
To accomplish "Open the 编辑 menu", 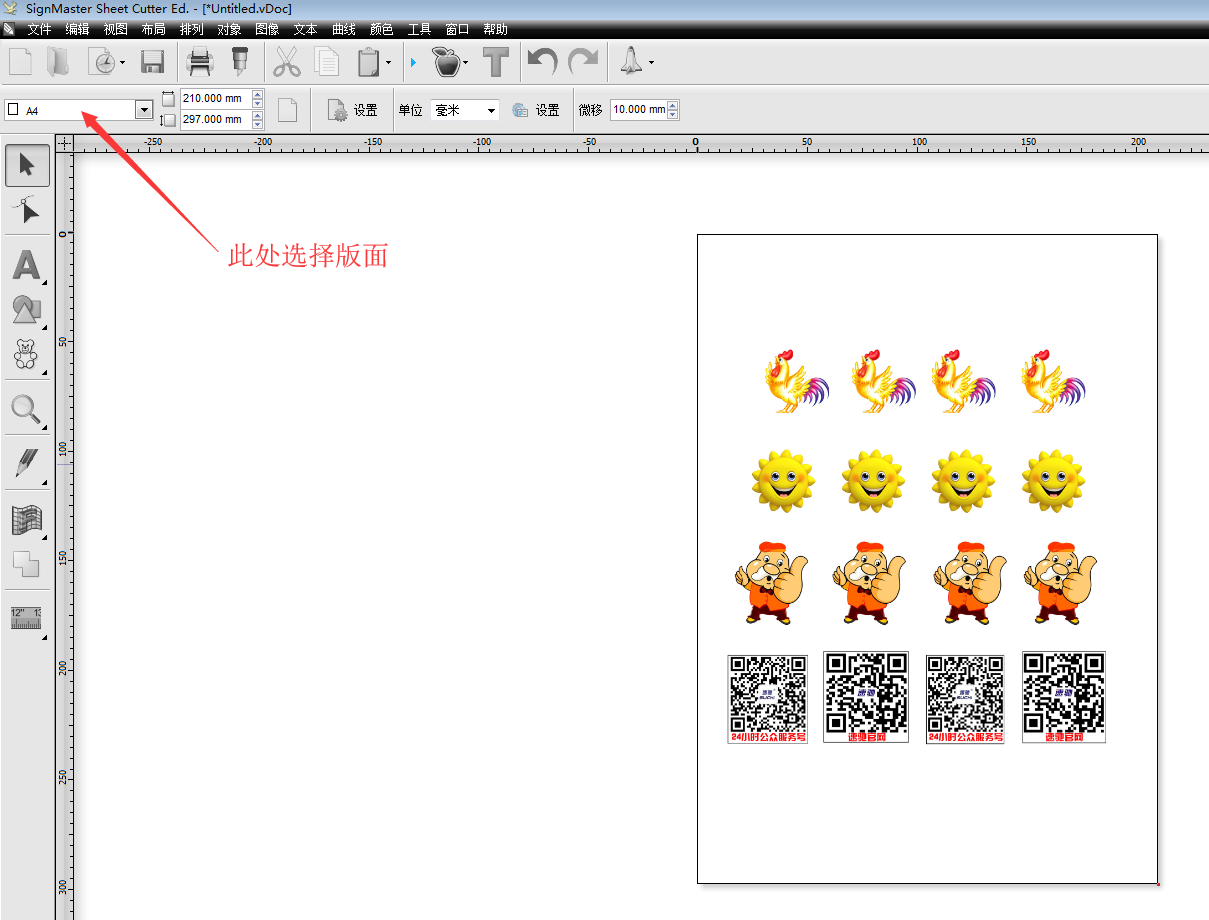I will pyautogui.click(x=77, y=30).
